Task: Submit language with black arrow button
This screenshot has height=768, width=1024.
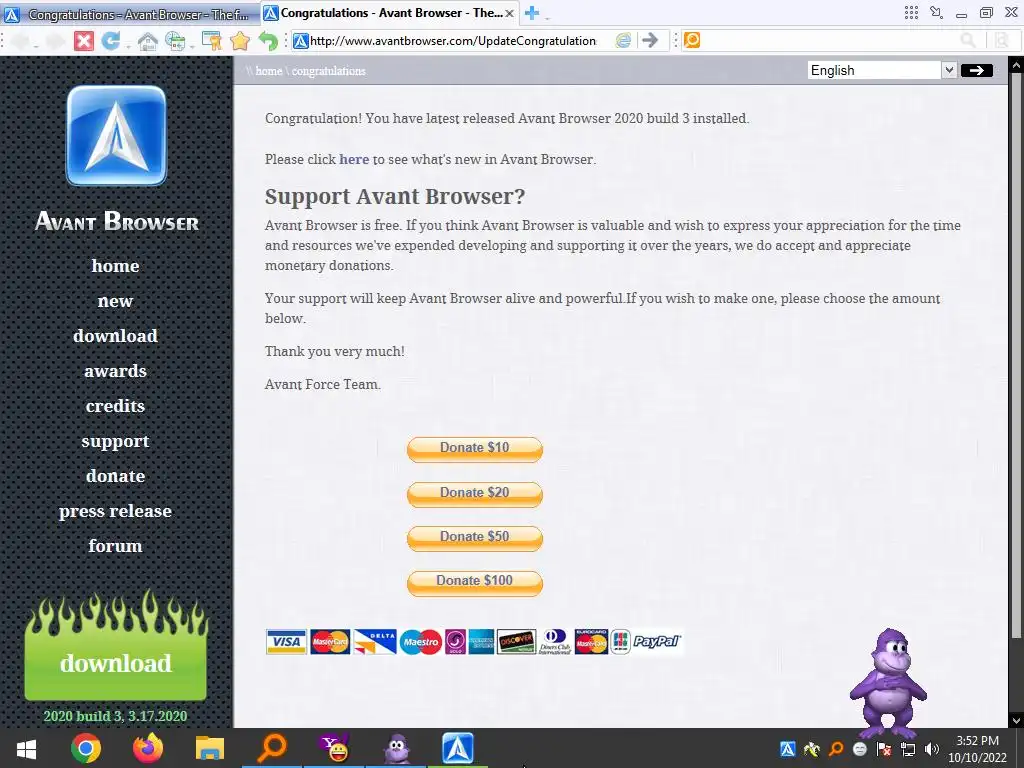Action: pyautogui.click(x=976, y=71)
